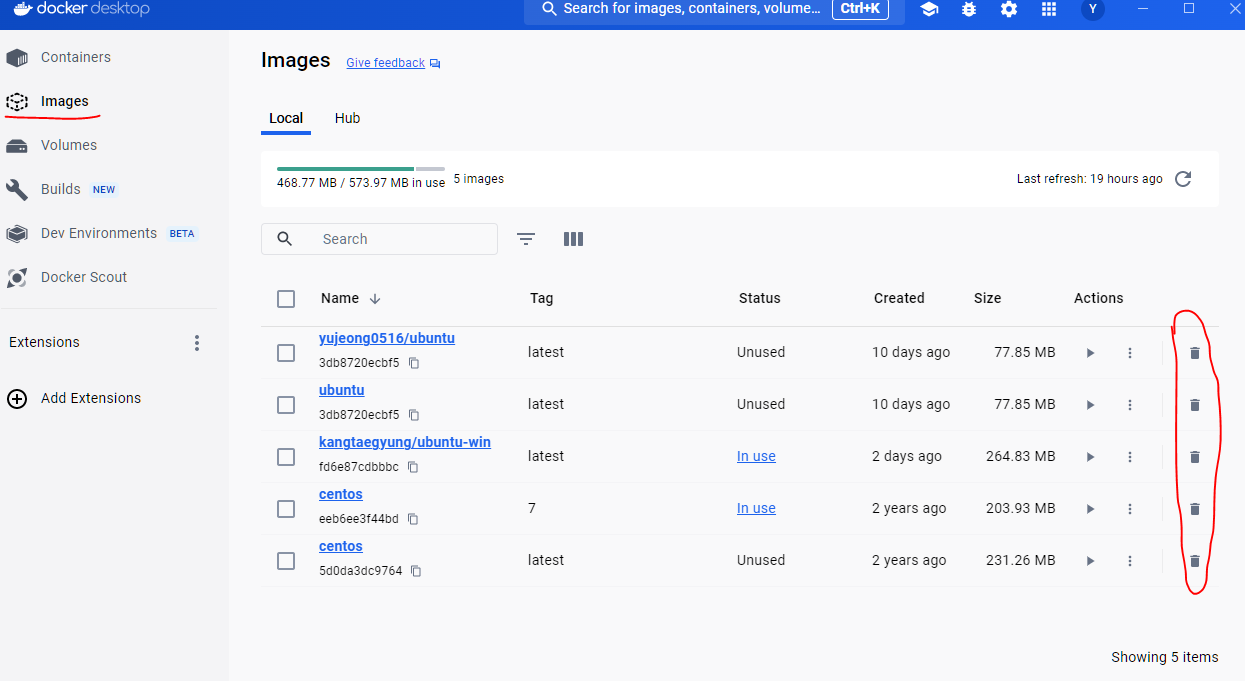The height and width of the screenshot is (681, 1245).
Task: Select the yujeong0516/ubuntu image checkbox
Action: point(286,353)
